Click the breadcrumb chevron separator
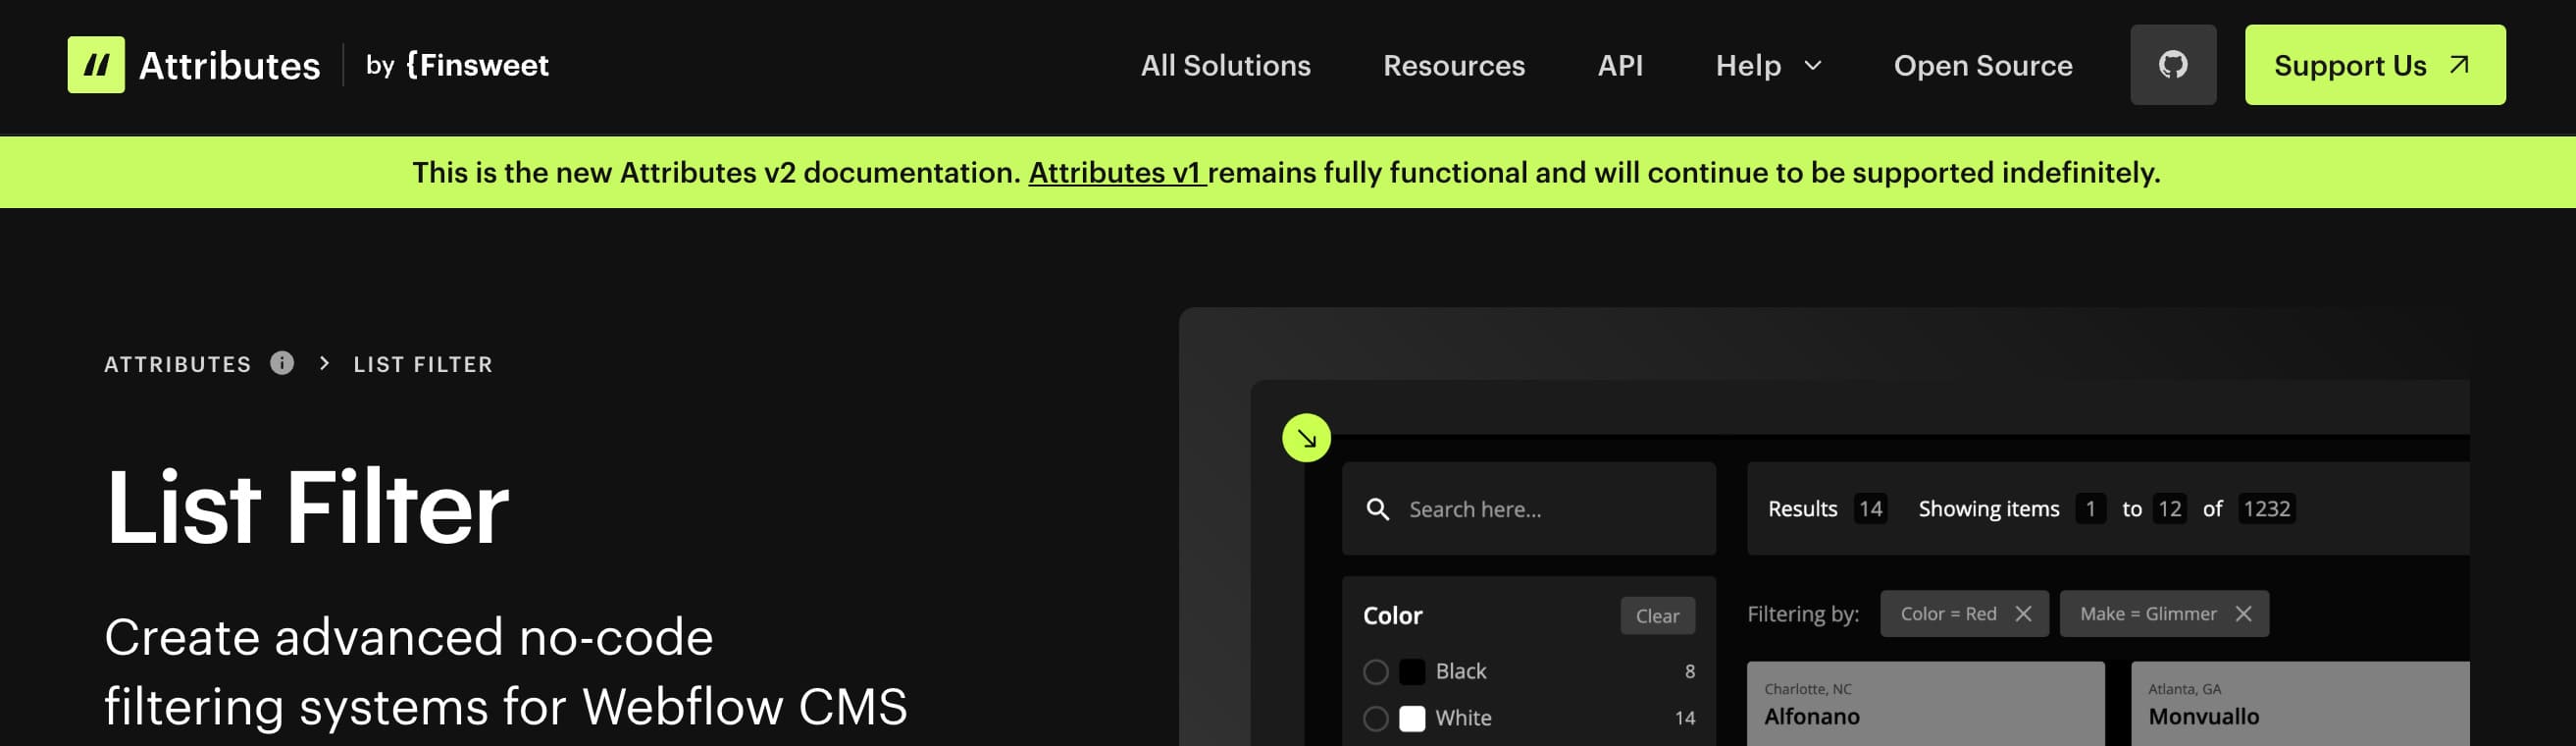This screenshot has height=746, width=2576. click(x=324, y=363)
